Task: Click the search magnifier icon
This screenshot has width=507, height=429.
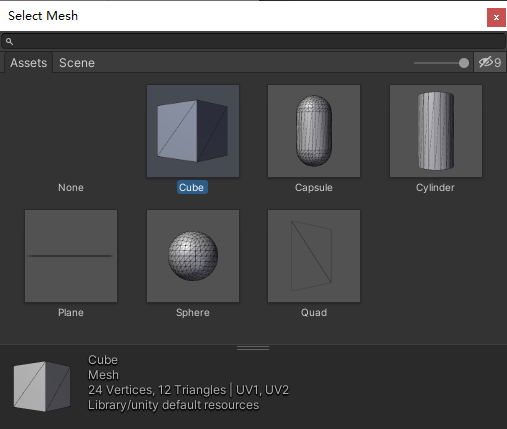Action: (x=9, y=41)
